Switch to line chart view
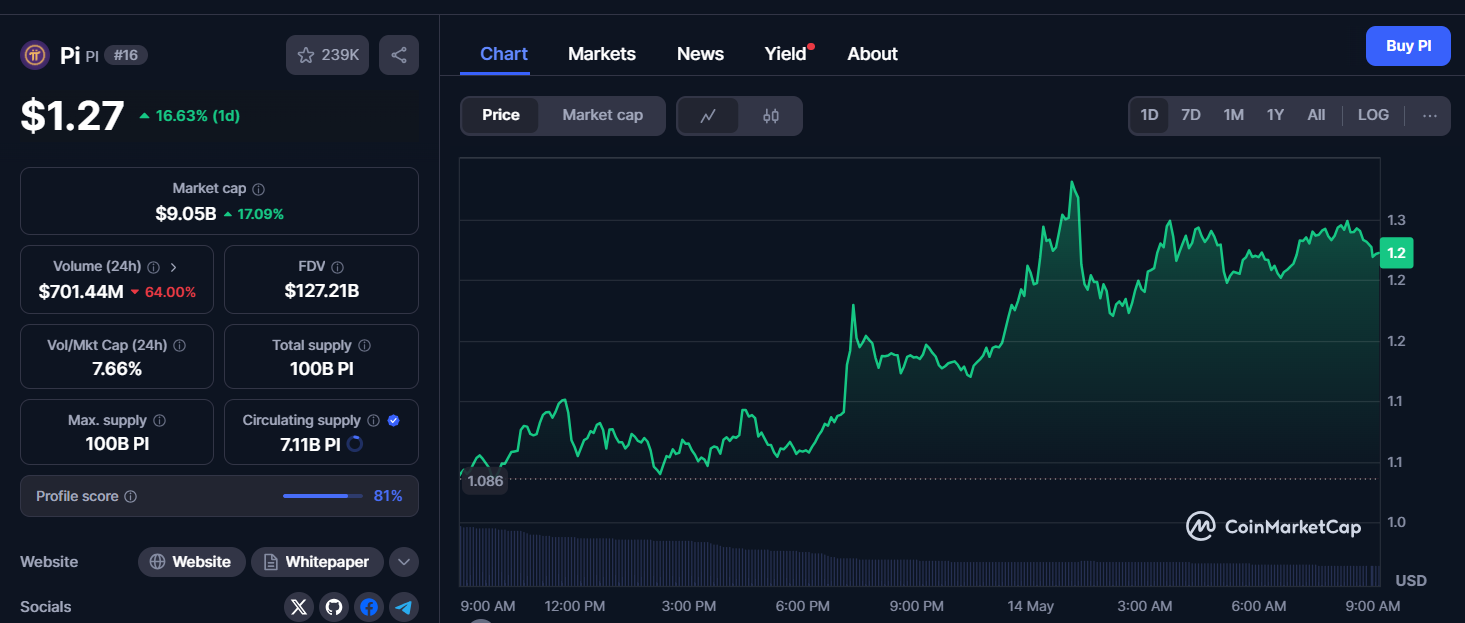 click(708, 116)
